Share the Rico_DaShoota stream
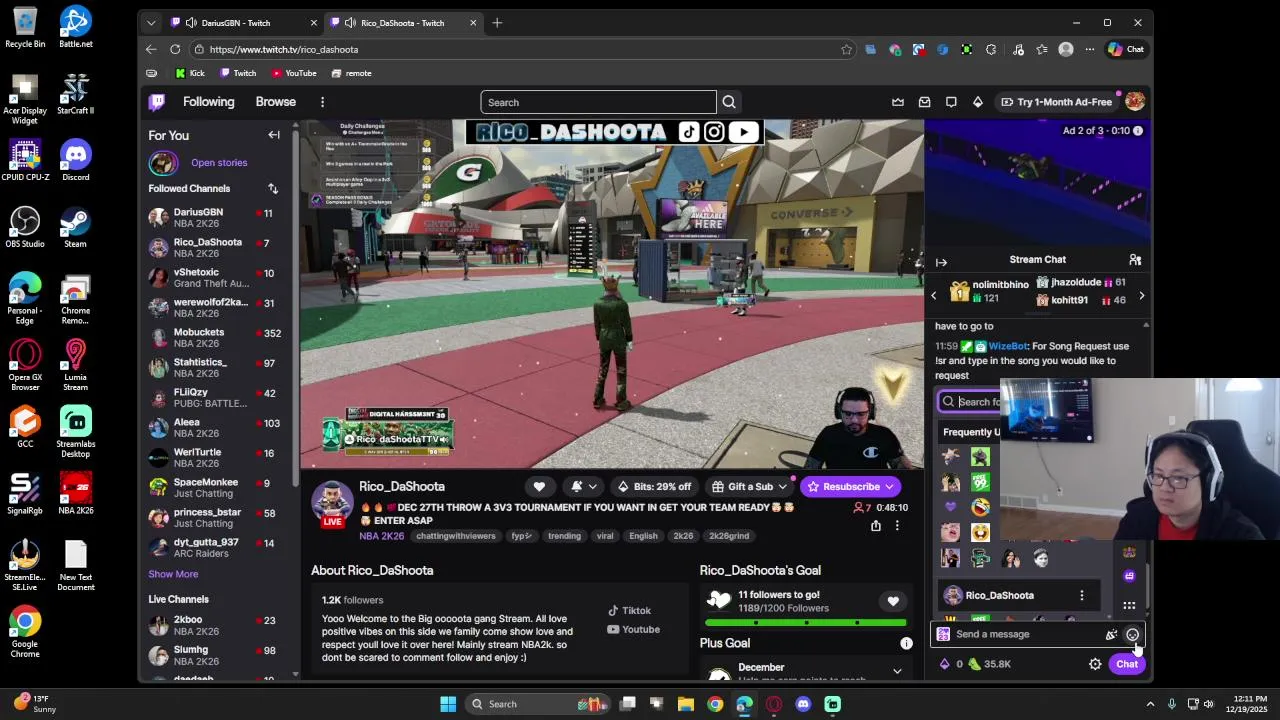The width and height of the screenshot is (1280, 720). 876,526
